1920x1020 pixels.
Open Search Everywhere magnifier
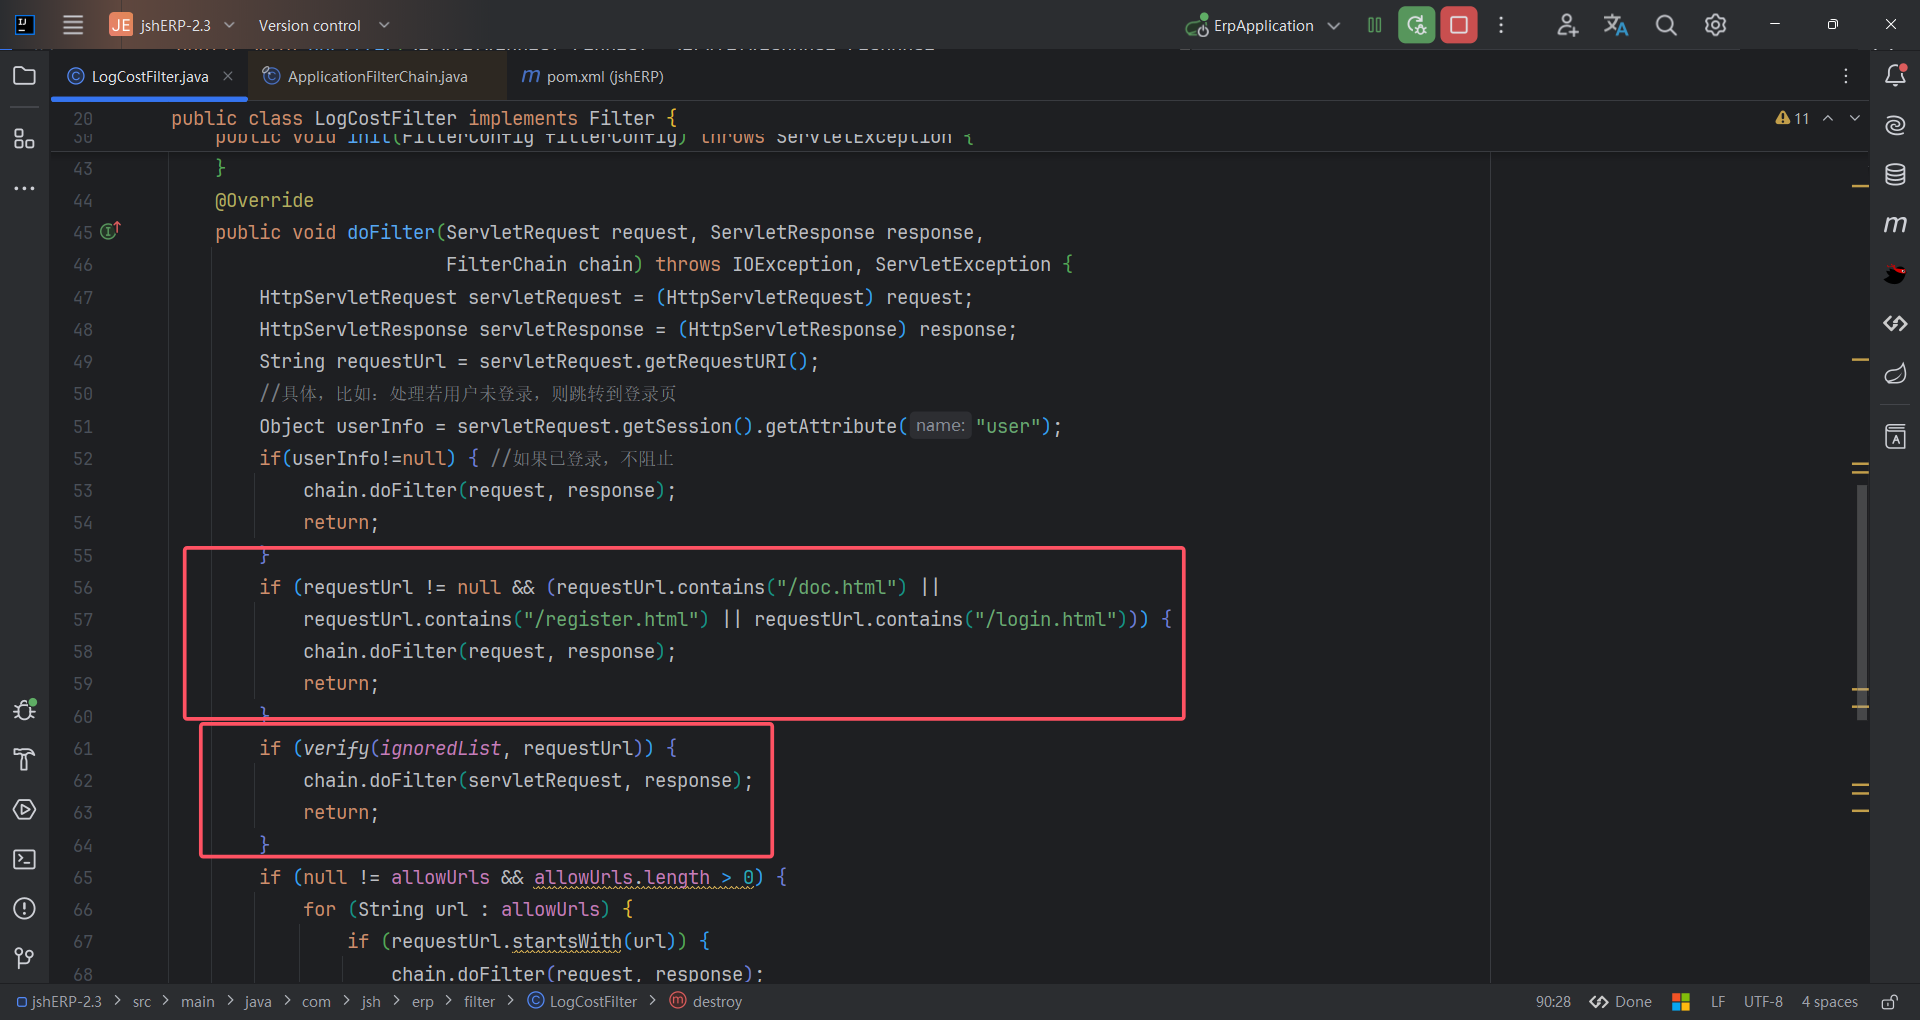(1666, 25)
